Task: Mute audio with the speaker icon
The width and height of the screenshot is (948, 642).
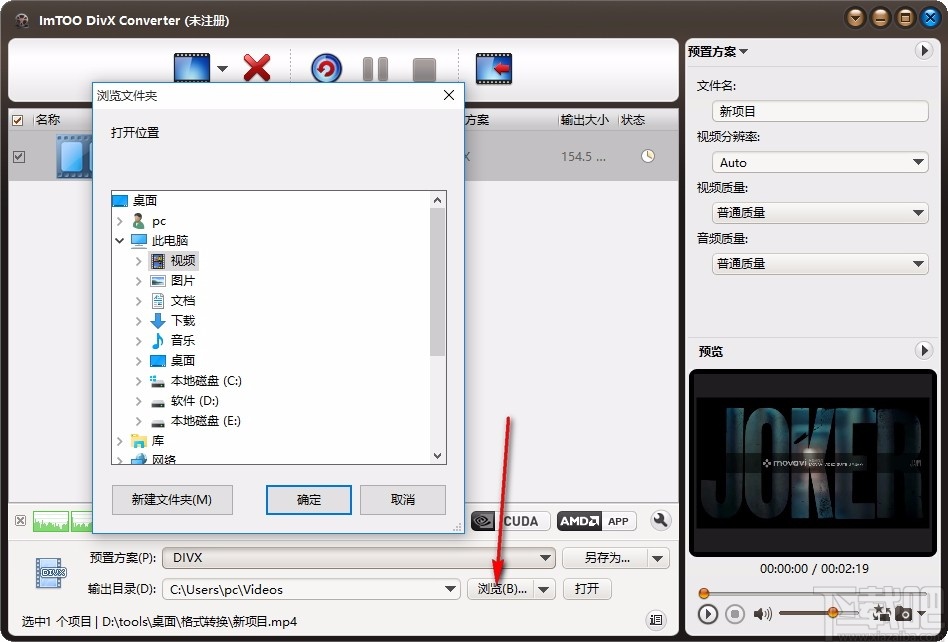Action: click(763, 614)
